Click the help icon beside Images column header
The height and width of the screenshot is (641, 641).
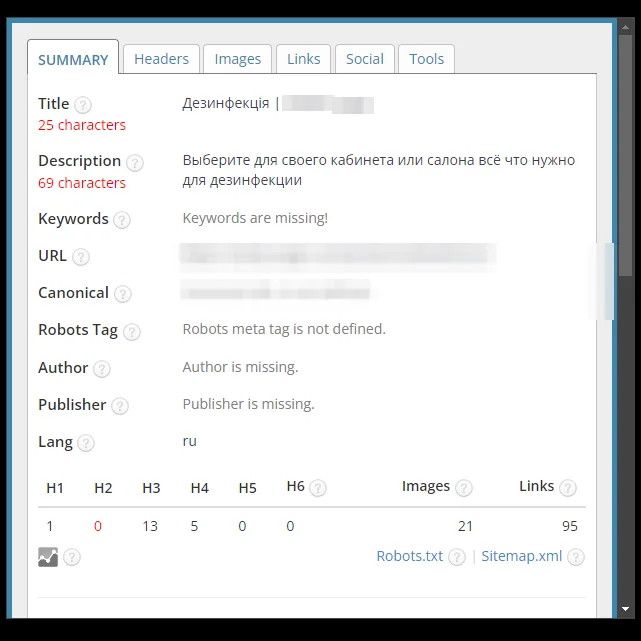(464, 488)
